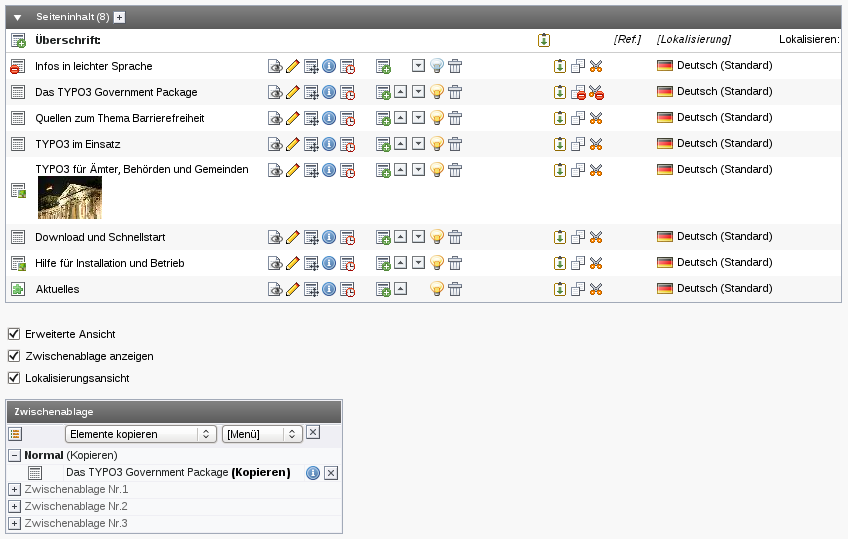Uncheck the 'Erweiterte Ansicht' checkbox
This screenshot has width=848, height=539.
click(14, 333)
